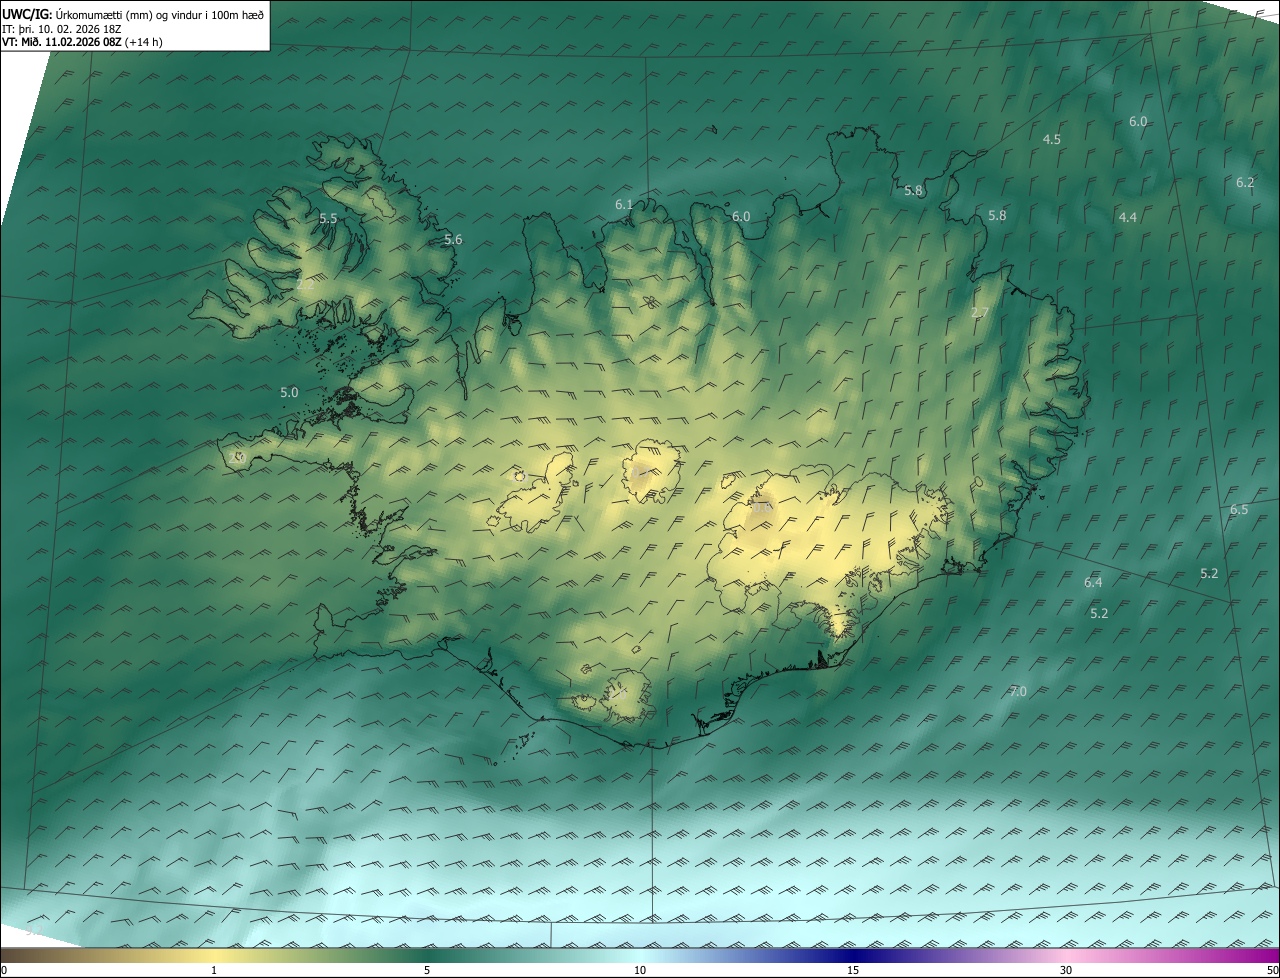This screenshot has width=1280, height=978.
Task: Click the 2.2 value label in the Westfjords
Action: pos(306,285)
